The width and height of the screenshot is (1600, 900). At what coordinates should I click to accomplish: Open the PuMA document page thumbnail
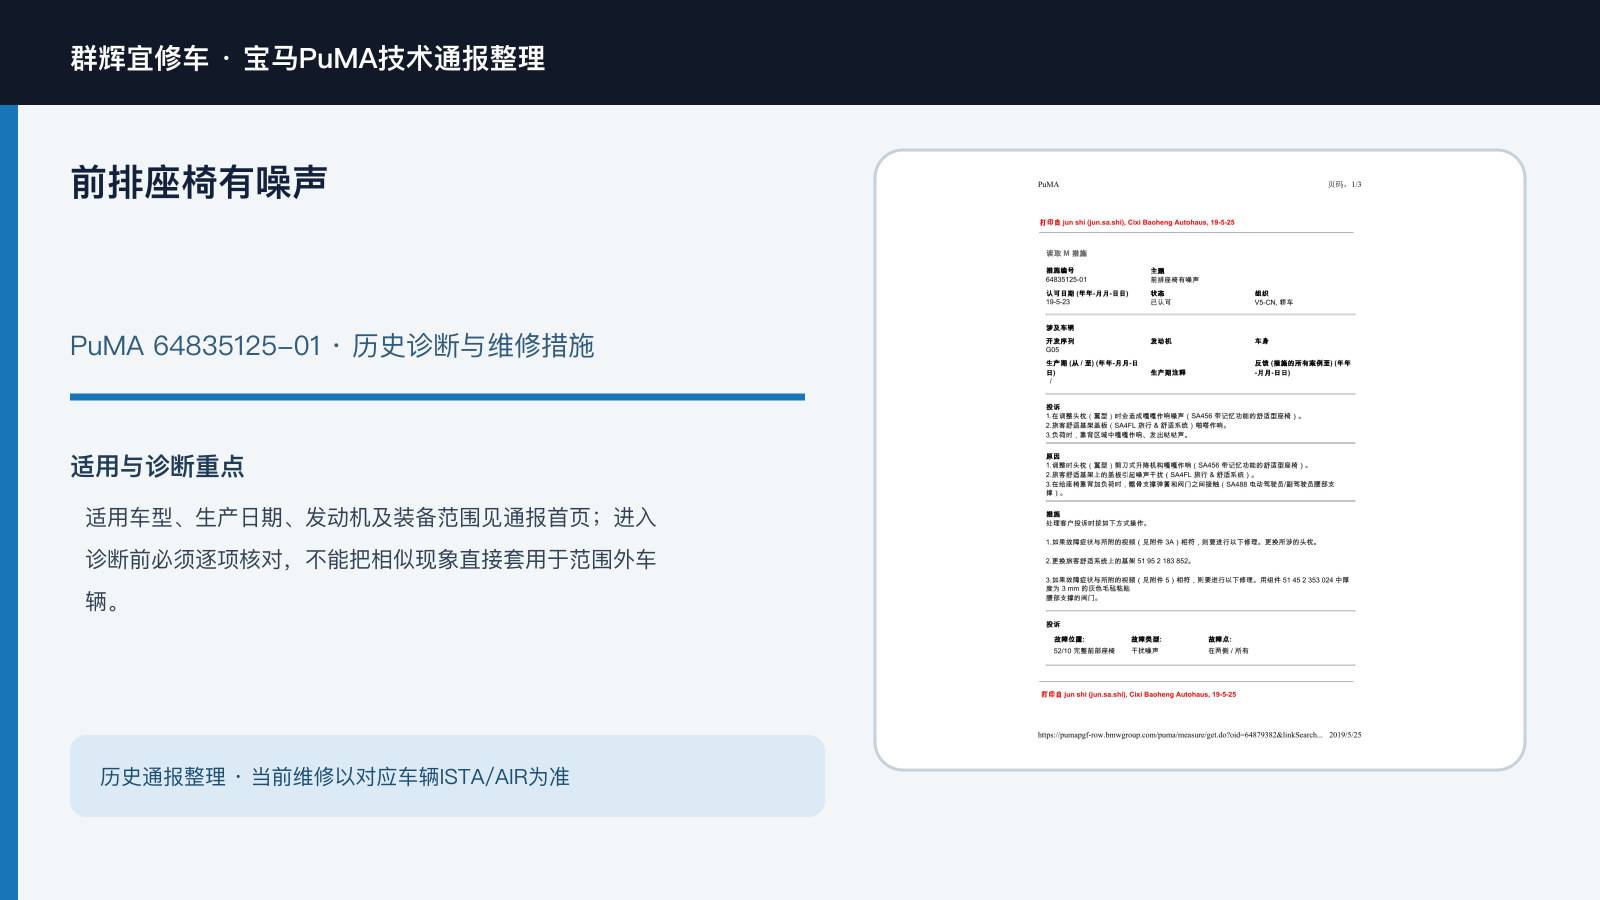pos(1200,460)
